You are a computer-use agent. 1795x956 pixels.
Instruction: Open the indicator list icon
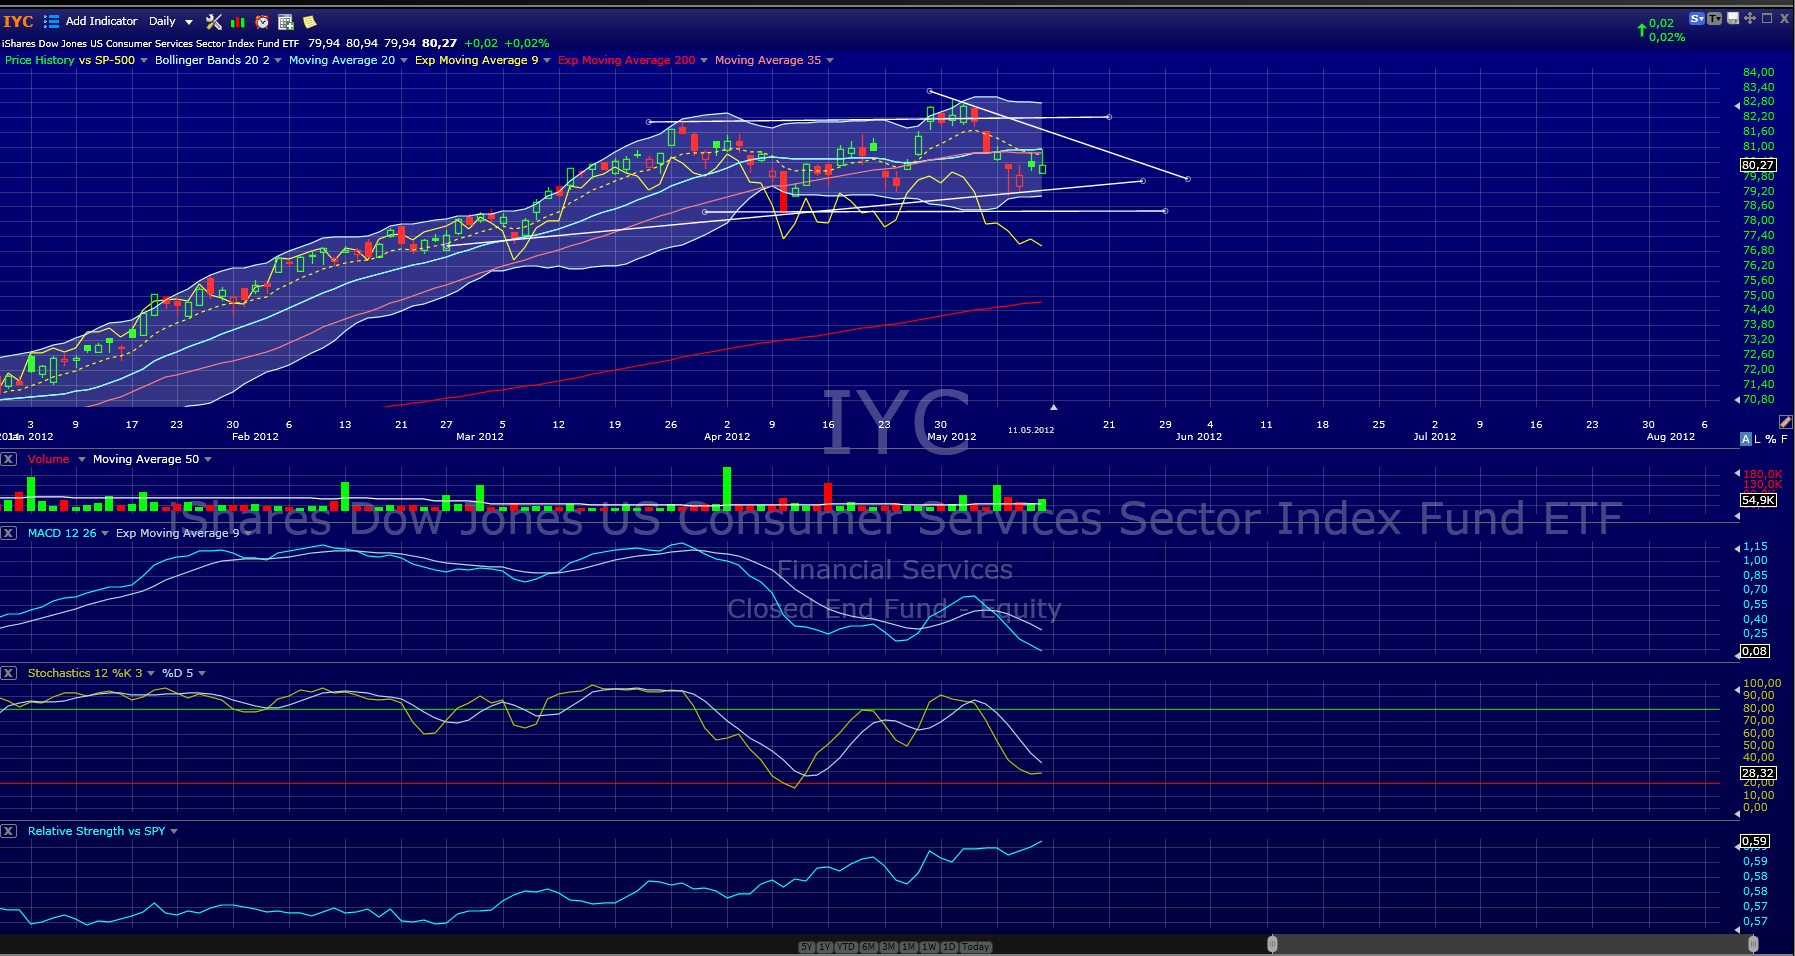coord(51,21)
